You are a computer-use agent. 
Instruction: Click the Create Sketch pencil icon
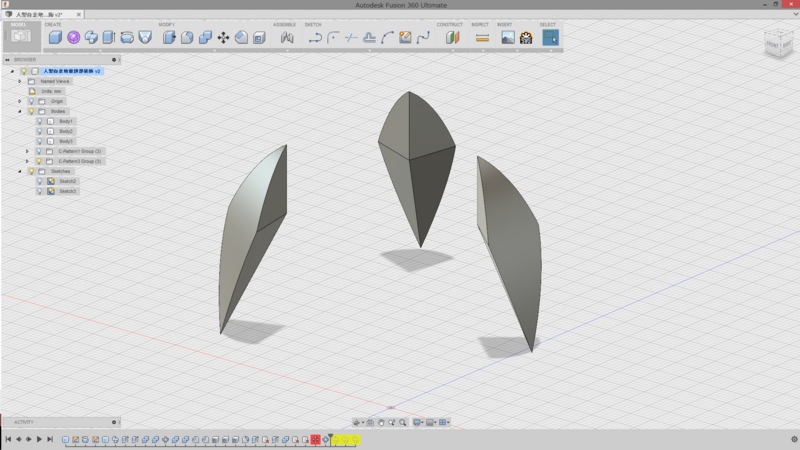[406, 37]
